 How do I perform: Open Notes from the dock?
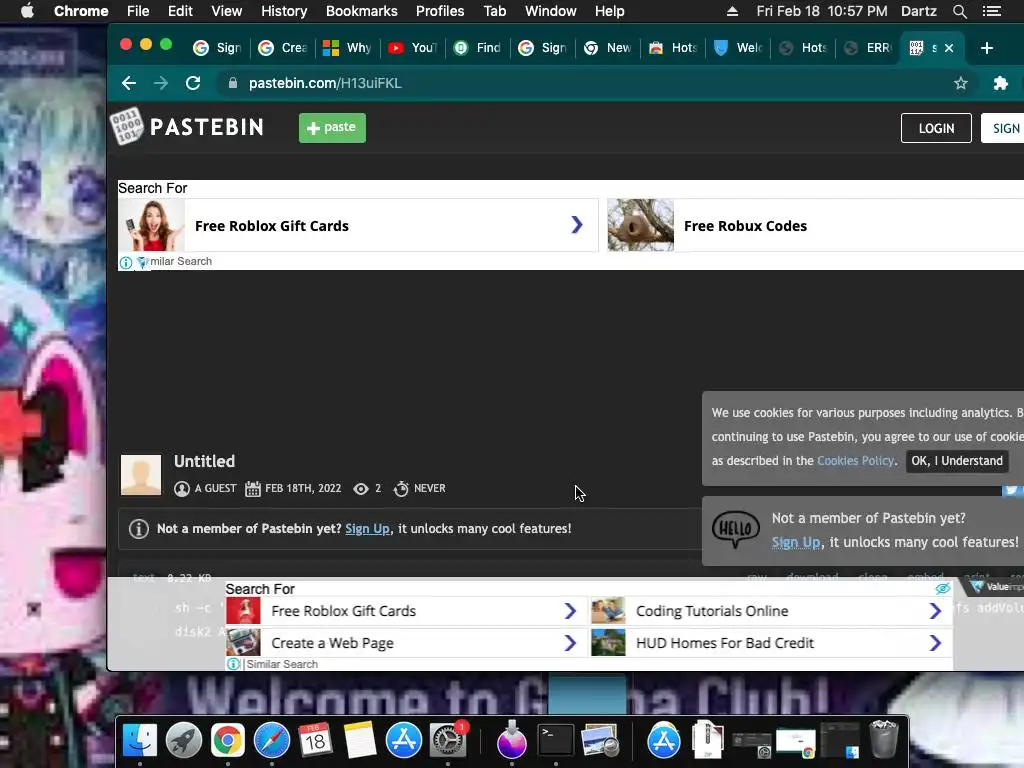(x=360, y=741)
